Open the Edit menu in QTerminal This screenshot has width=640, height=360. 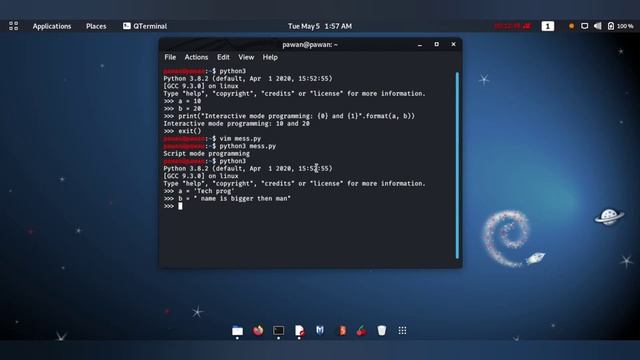223,57
